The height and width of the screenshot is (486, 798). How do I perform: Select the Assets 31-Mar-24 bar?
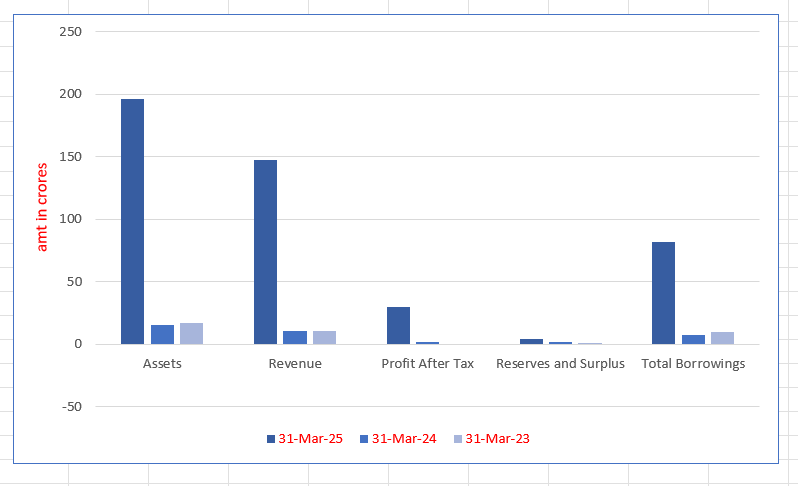pos(162,335)
